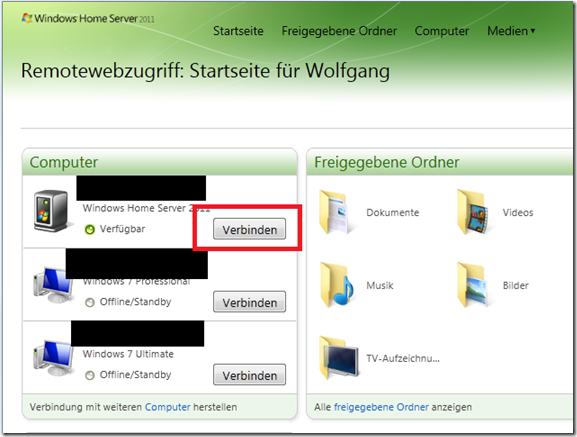Screen dimensions: 577x437
Task: Open the Bilder folder icon
Action: 473,285
